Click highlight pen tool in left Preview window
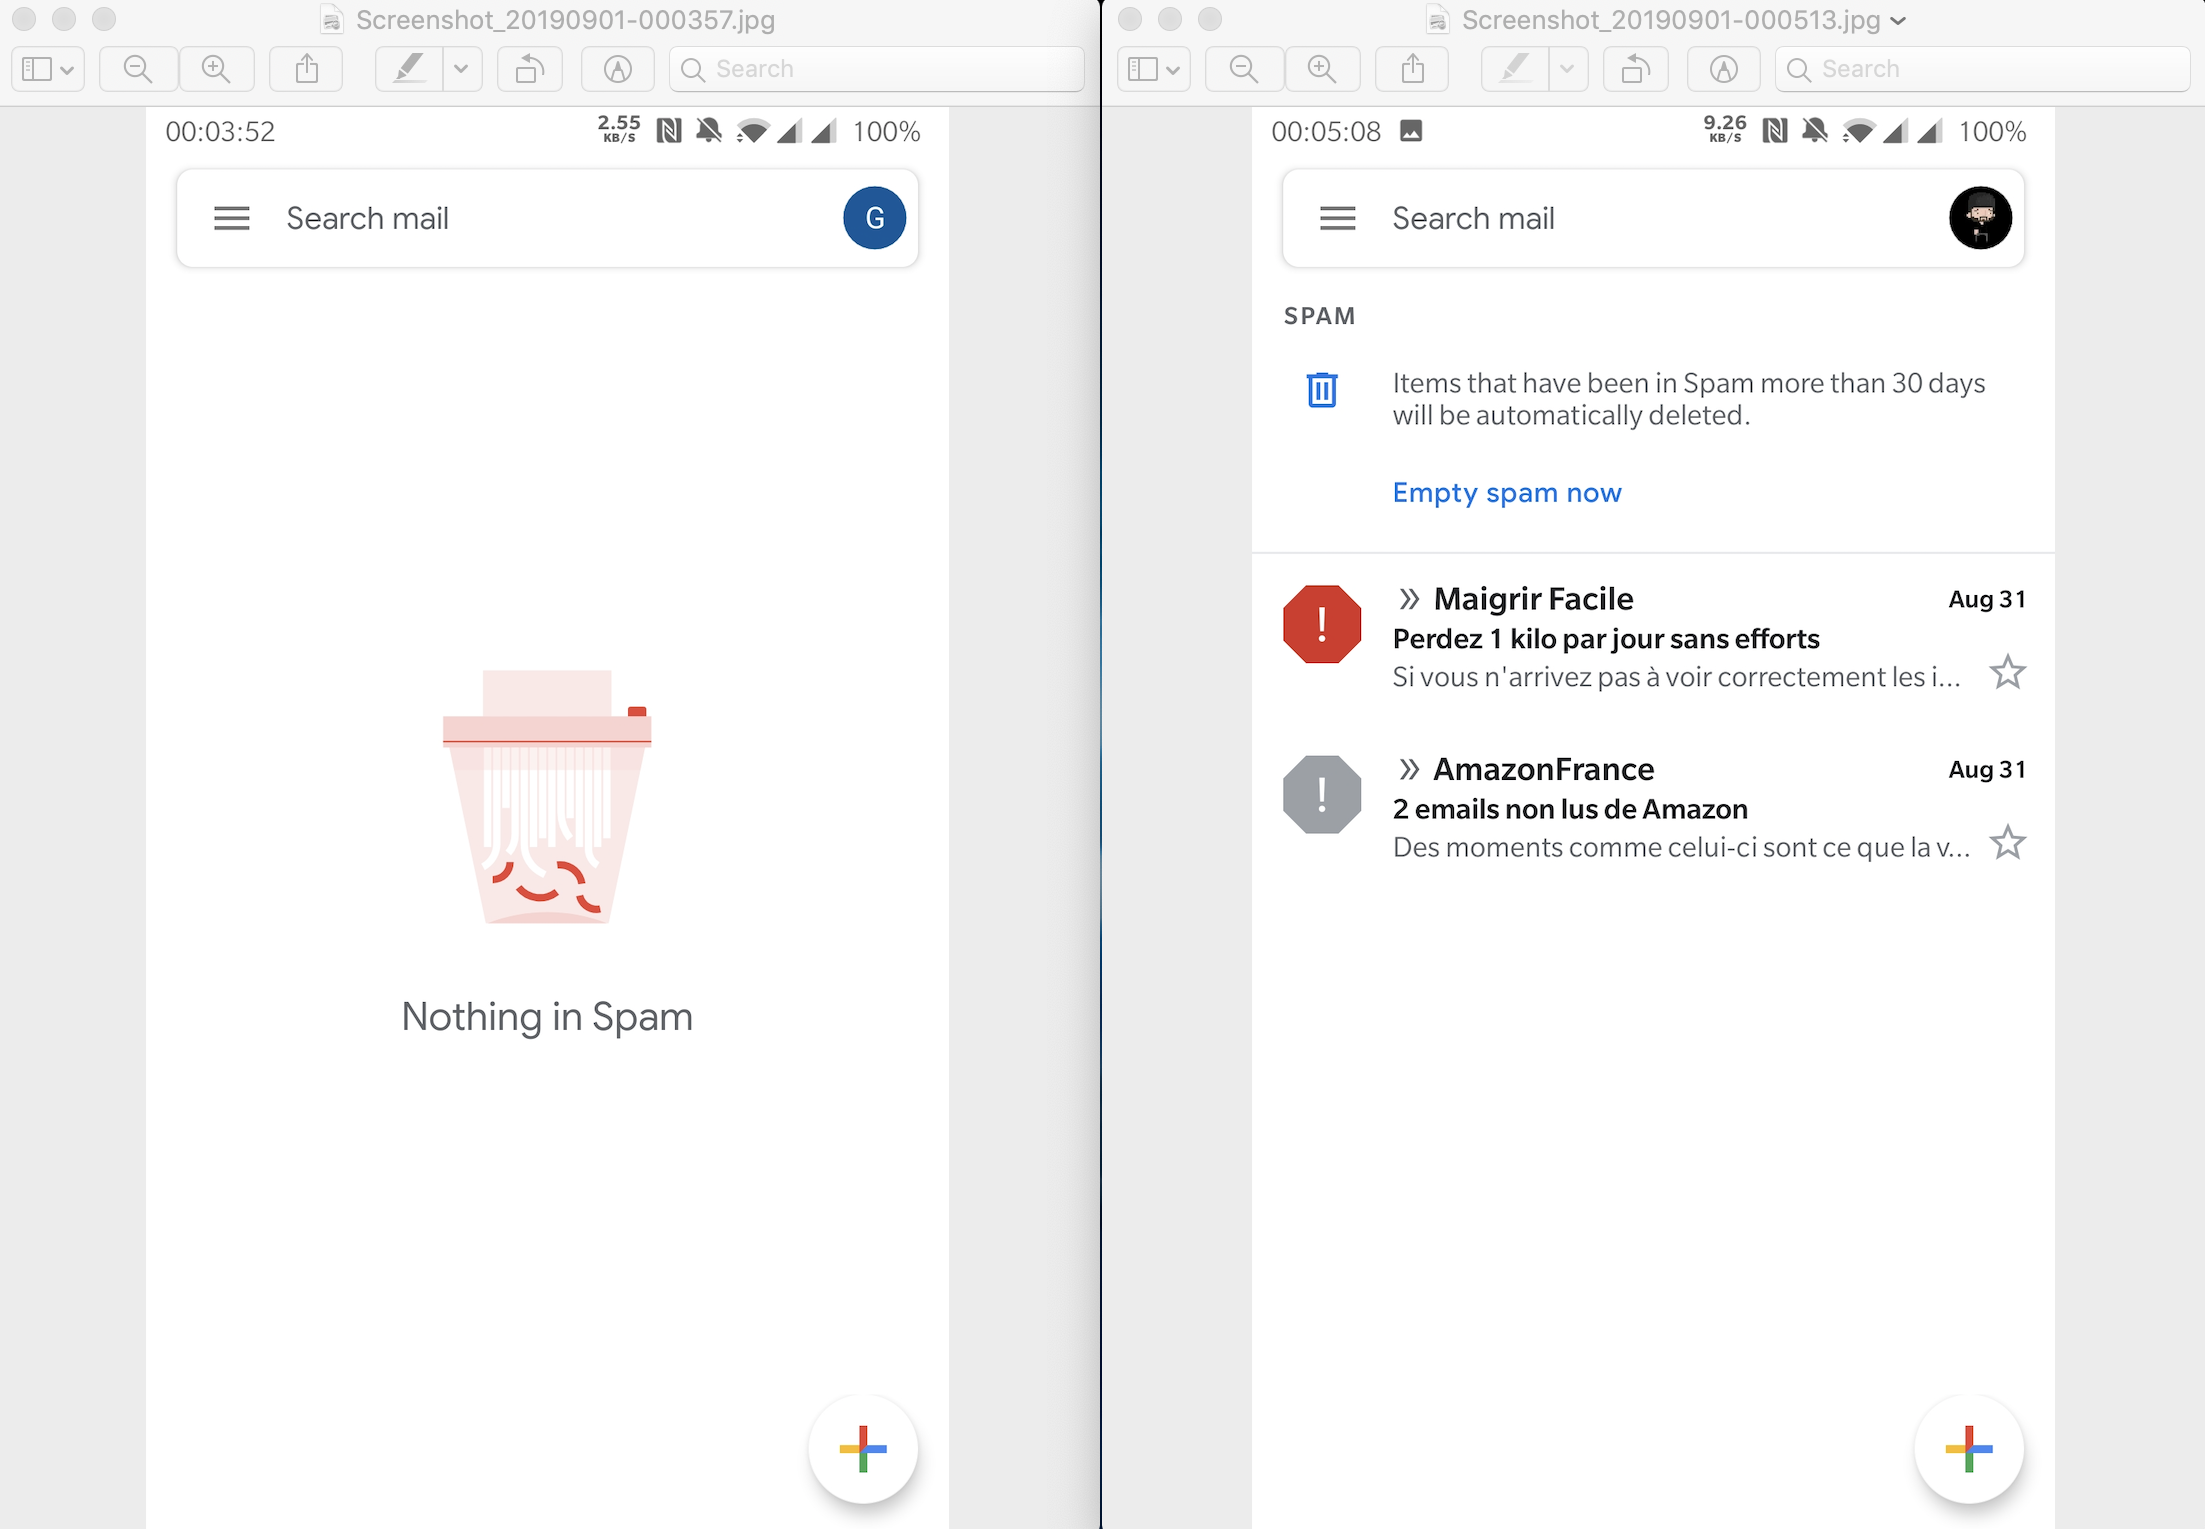This screenshot has width=2205, height=1529. click(x=408, y=69)
